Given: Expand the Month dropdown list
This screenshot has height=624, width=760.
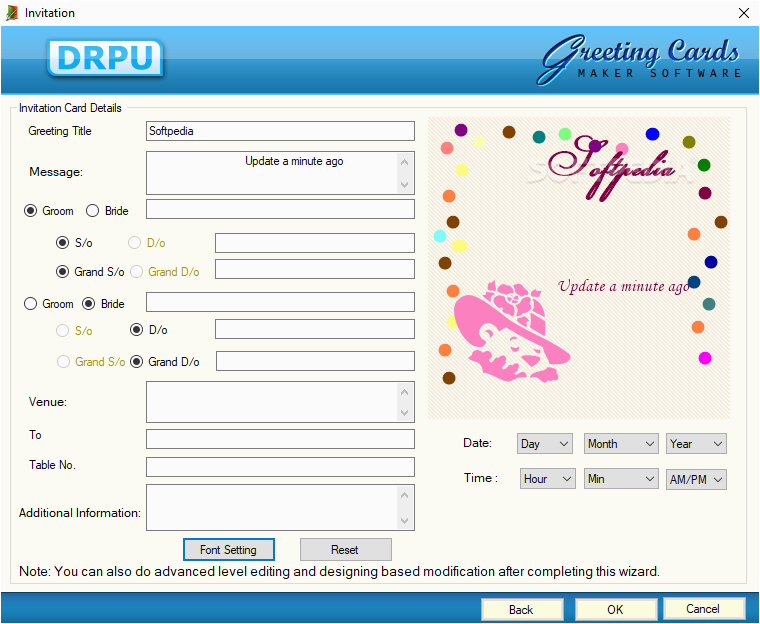Looking at the screenshot, I should [621, 444].
